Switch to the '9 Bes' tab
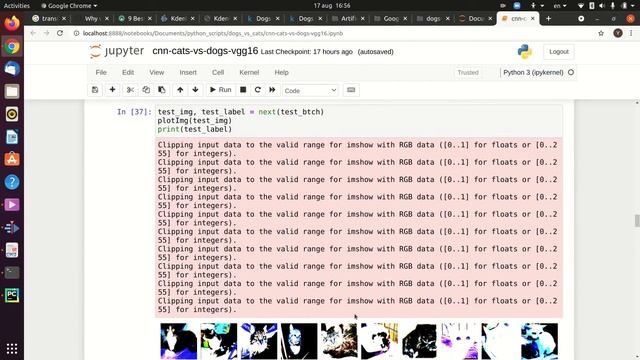 point(135,18)
